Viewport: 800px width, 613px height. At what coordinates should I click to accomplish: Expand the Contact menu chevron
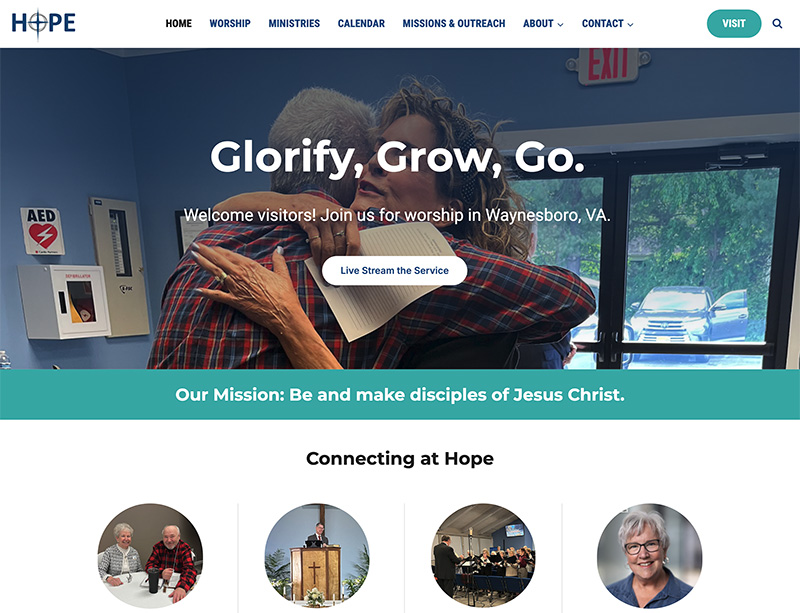pos(630,24)
